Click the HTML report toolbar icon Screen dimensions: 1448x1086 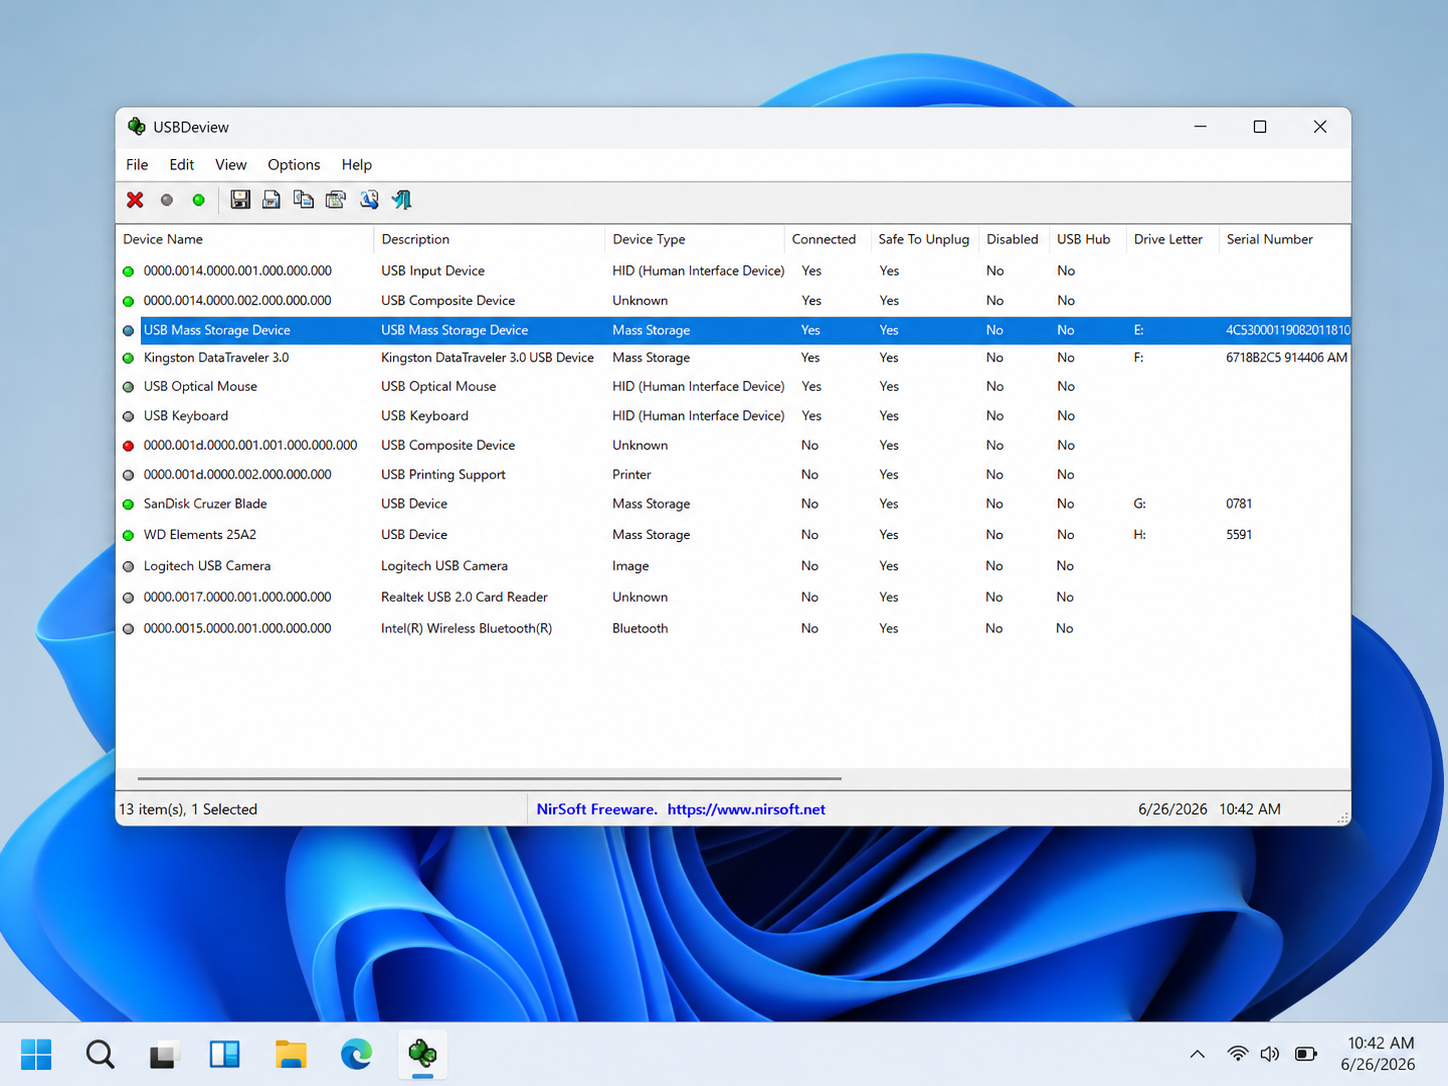tap(271, 200)
